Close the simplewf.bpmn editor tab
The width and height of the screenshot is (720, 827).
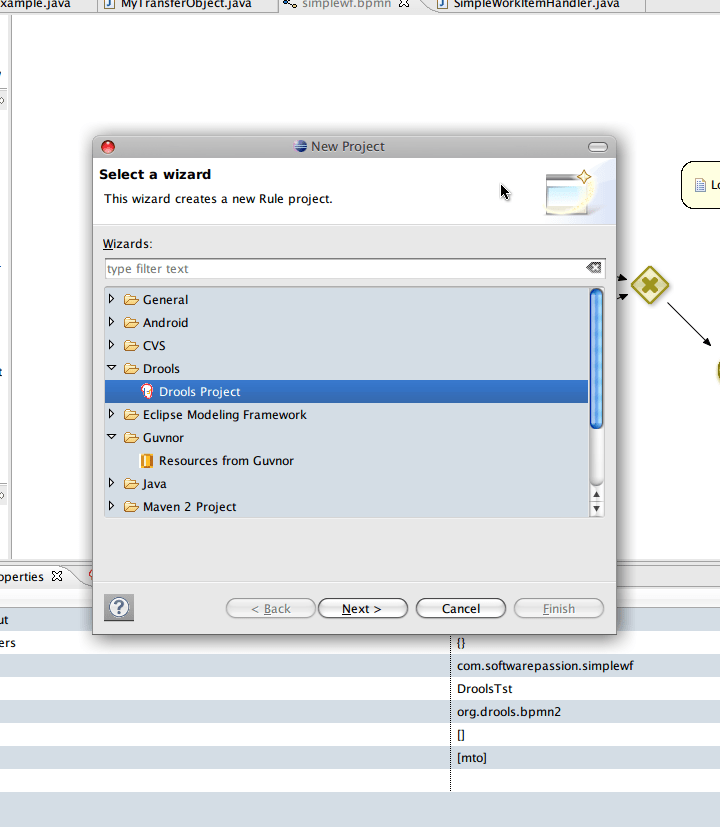point(404,4)
